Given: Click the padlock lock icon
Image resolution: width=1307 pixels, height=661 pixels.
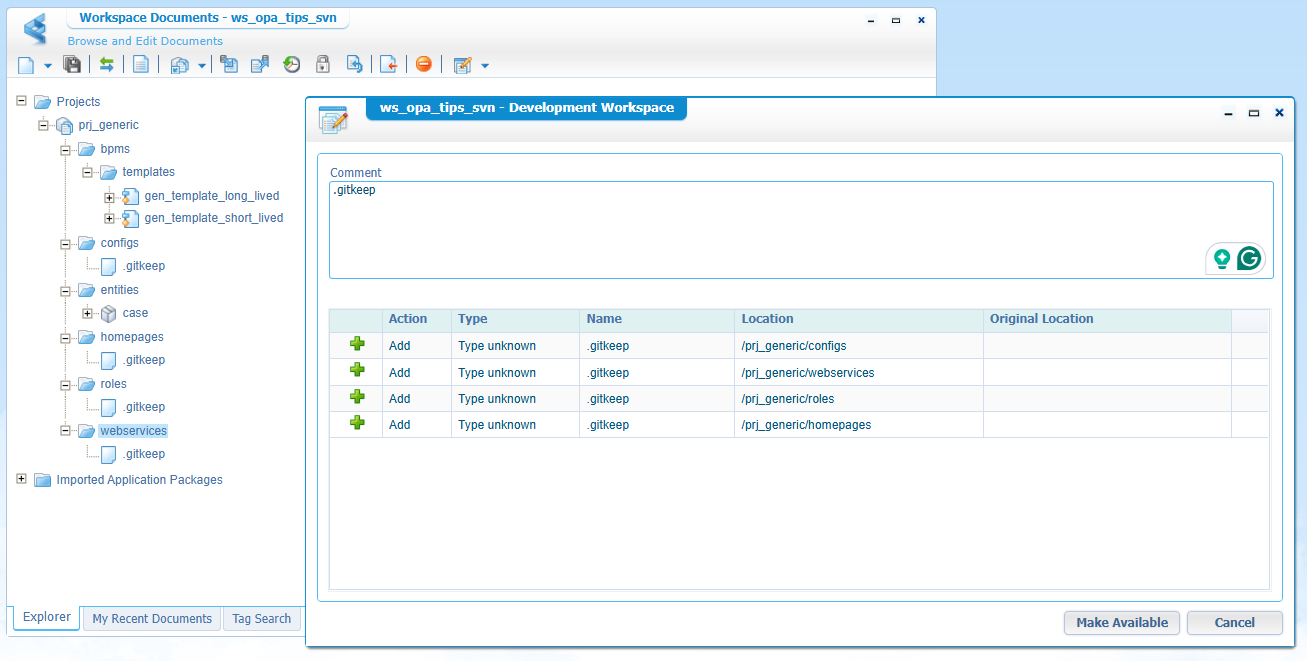Looking at the screenshot, I should tap(323, 65).
